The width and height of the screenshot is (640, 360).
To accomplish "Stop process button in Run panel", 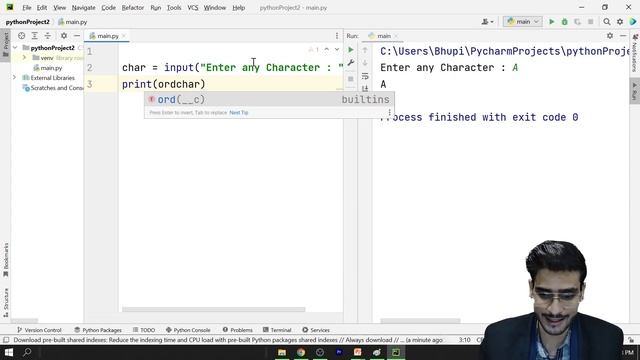I will [351, 79].
